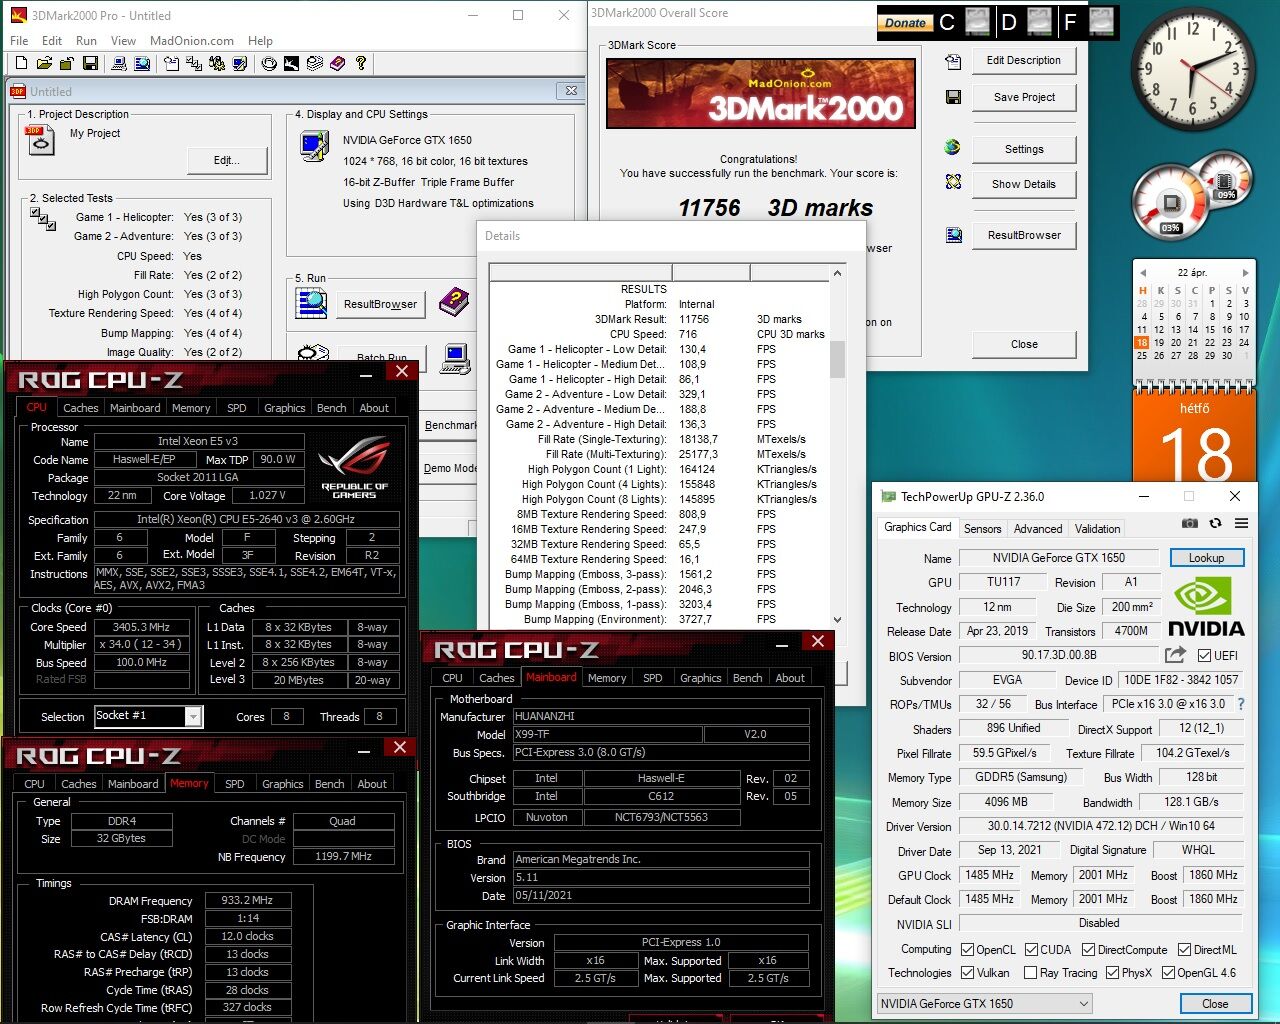1280x1024 pixels.
Task: Click the Details list scrollbar thumb
Action: (x=837, y=359)
